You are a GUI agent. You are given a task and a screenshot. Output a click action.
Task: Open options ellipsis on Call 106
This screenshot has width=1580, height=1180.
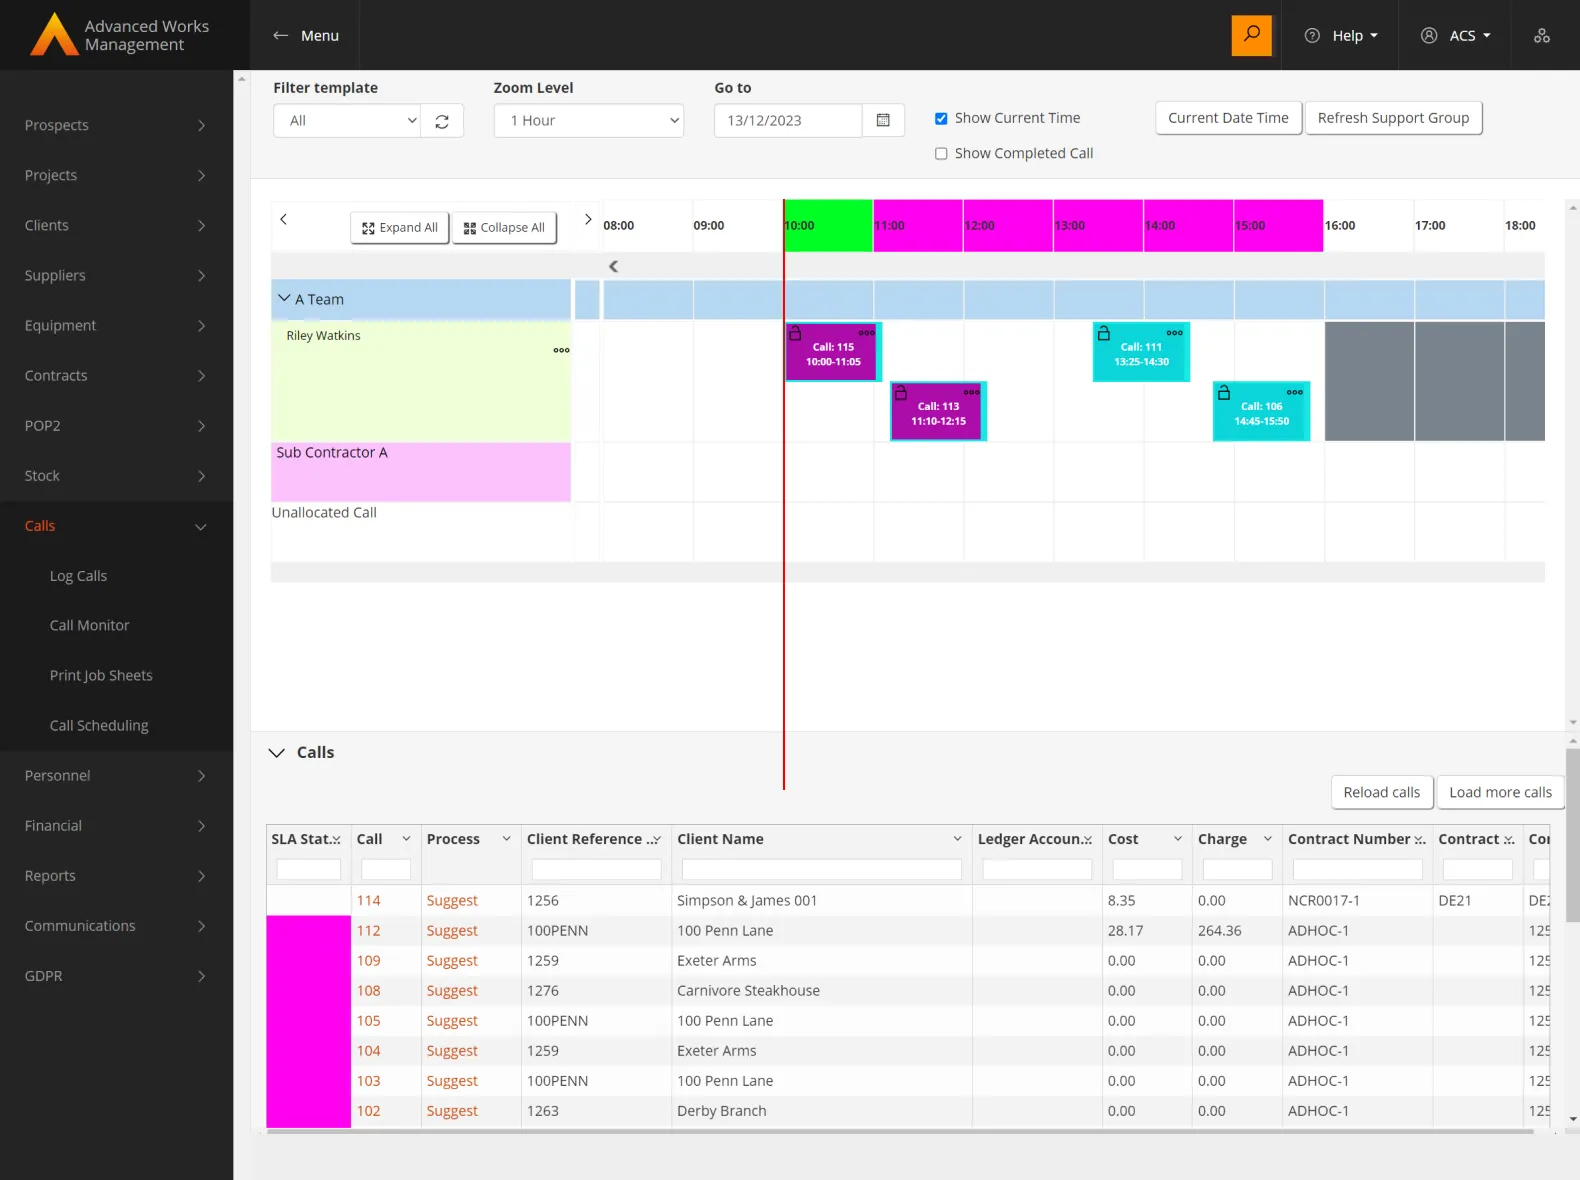1295,392
